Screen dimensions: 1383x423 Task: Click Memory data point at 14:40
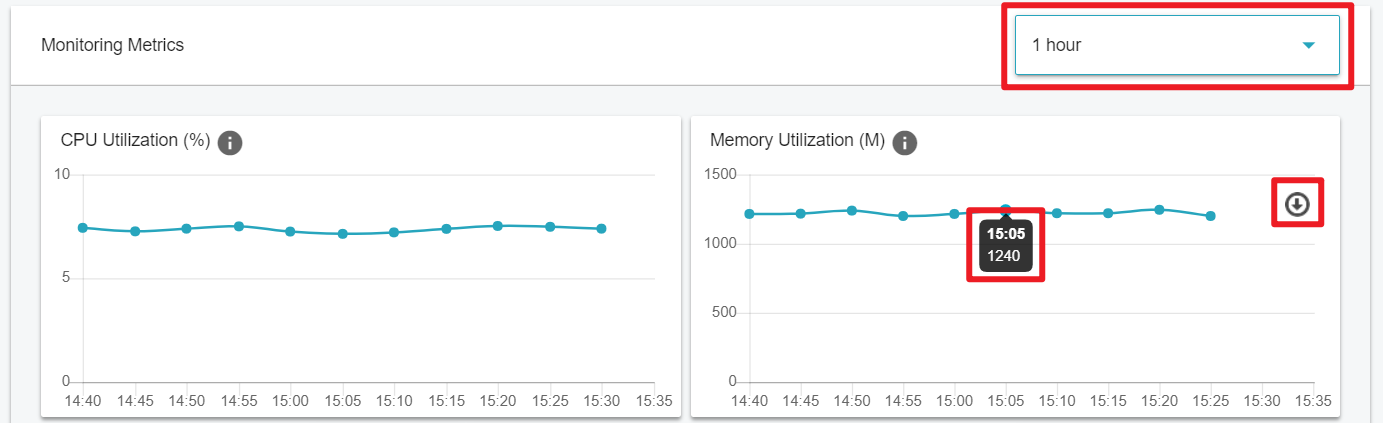pos(749,214)
